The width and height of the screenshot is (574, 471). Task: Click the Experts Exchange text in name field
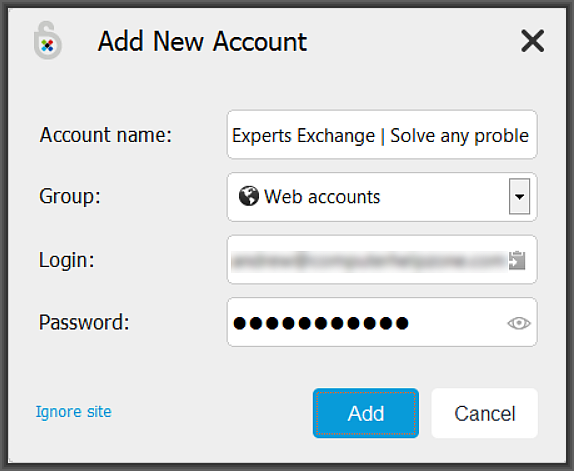pos(303,136)
